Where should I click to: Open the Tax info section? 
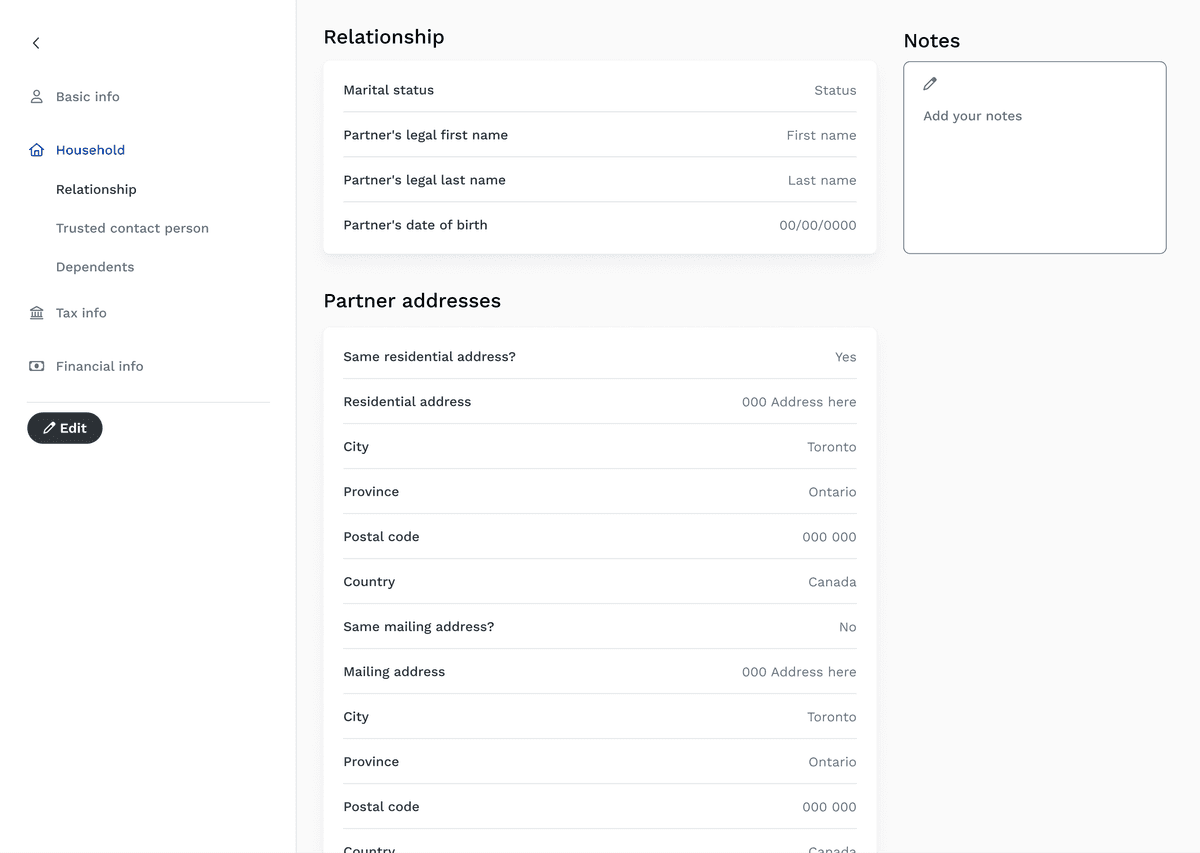tap(81, 313)
